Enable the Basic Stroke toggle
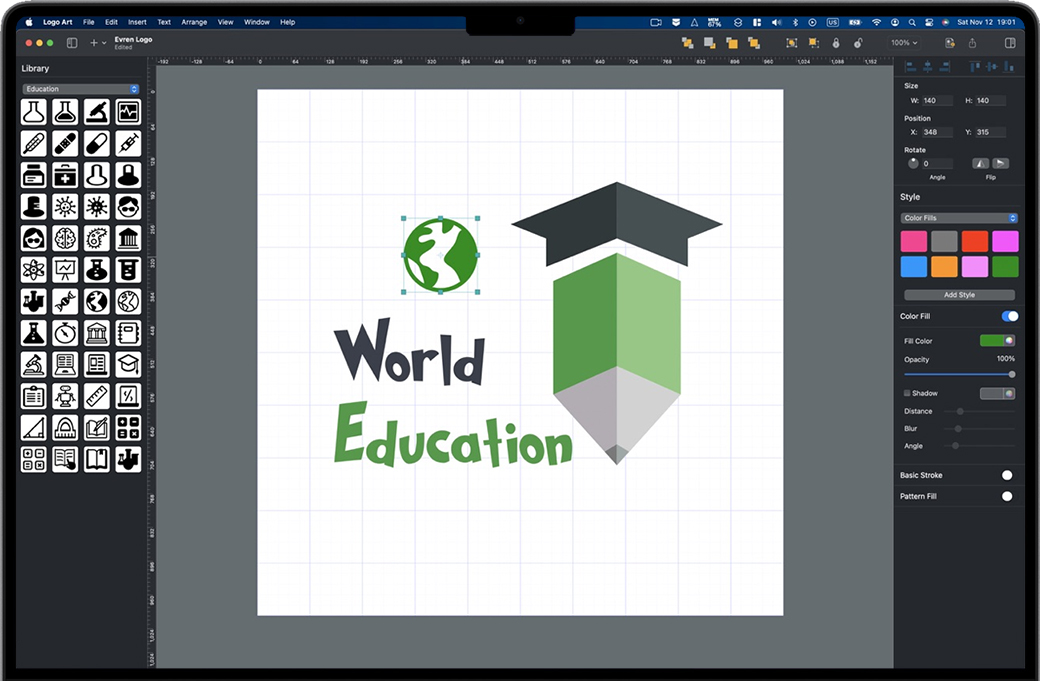 click(1007, 475)
